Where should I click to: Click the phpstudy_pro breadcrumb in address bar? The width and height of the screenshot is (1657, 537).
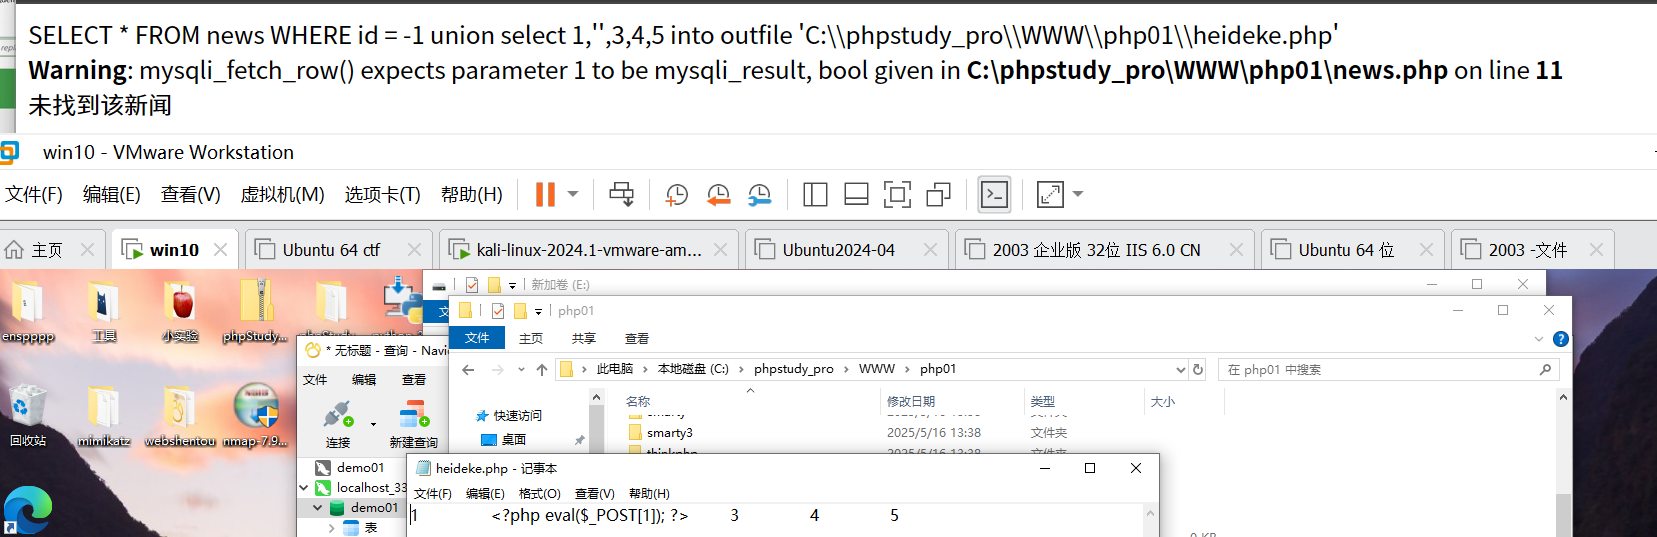(793, 369)
